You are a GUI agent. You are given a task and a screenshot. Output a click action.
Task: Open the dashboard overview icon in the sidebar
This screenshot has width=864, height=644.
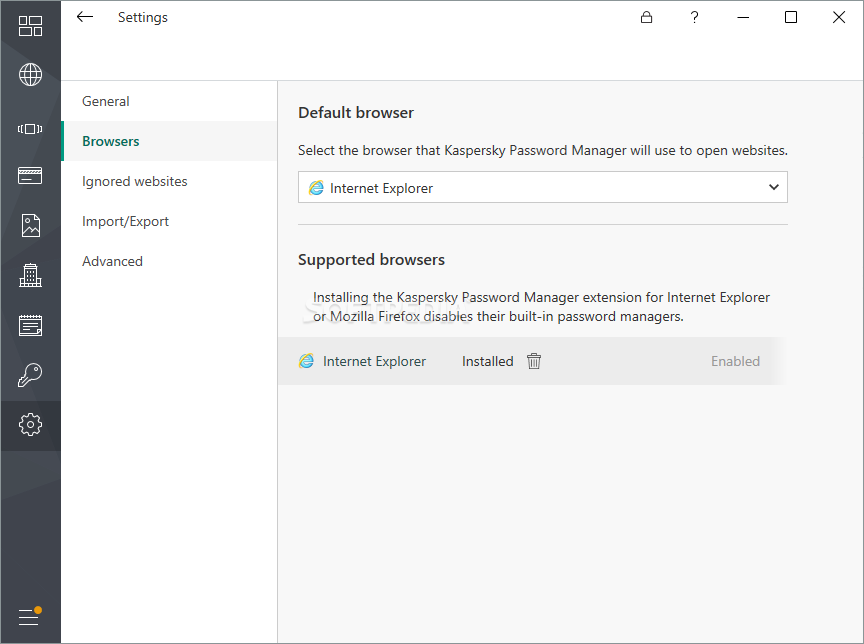[30, 26]
